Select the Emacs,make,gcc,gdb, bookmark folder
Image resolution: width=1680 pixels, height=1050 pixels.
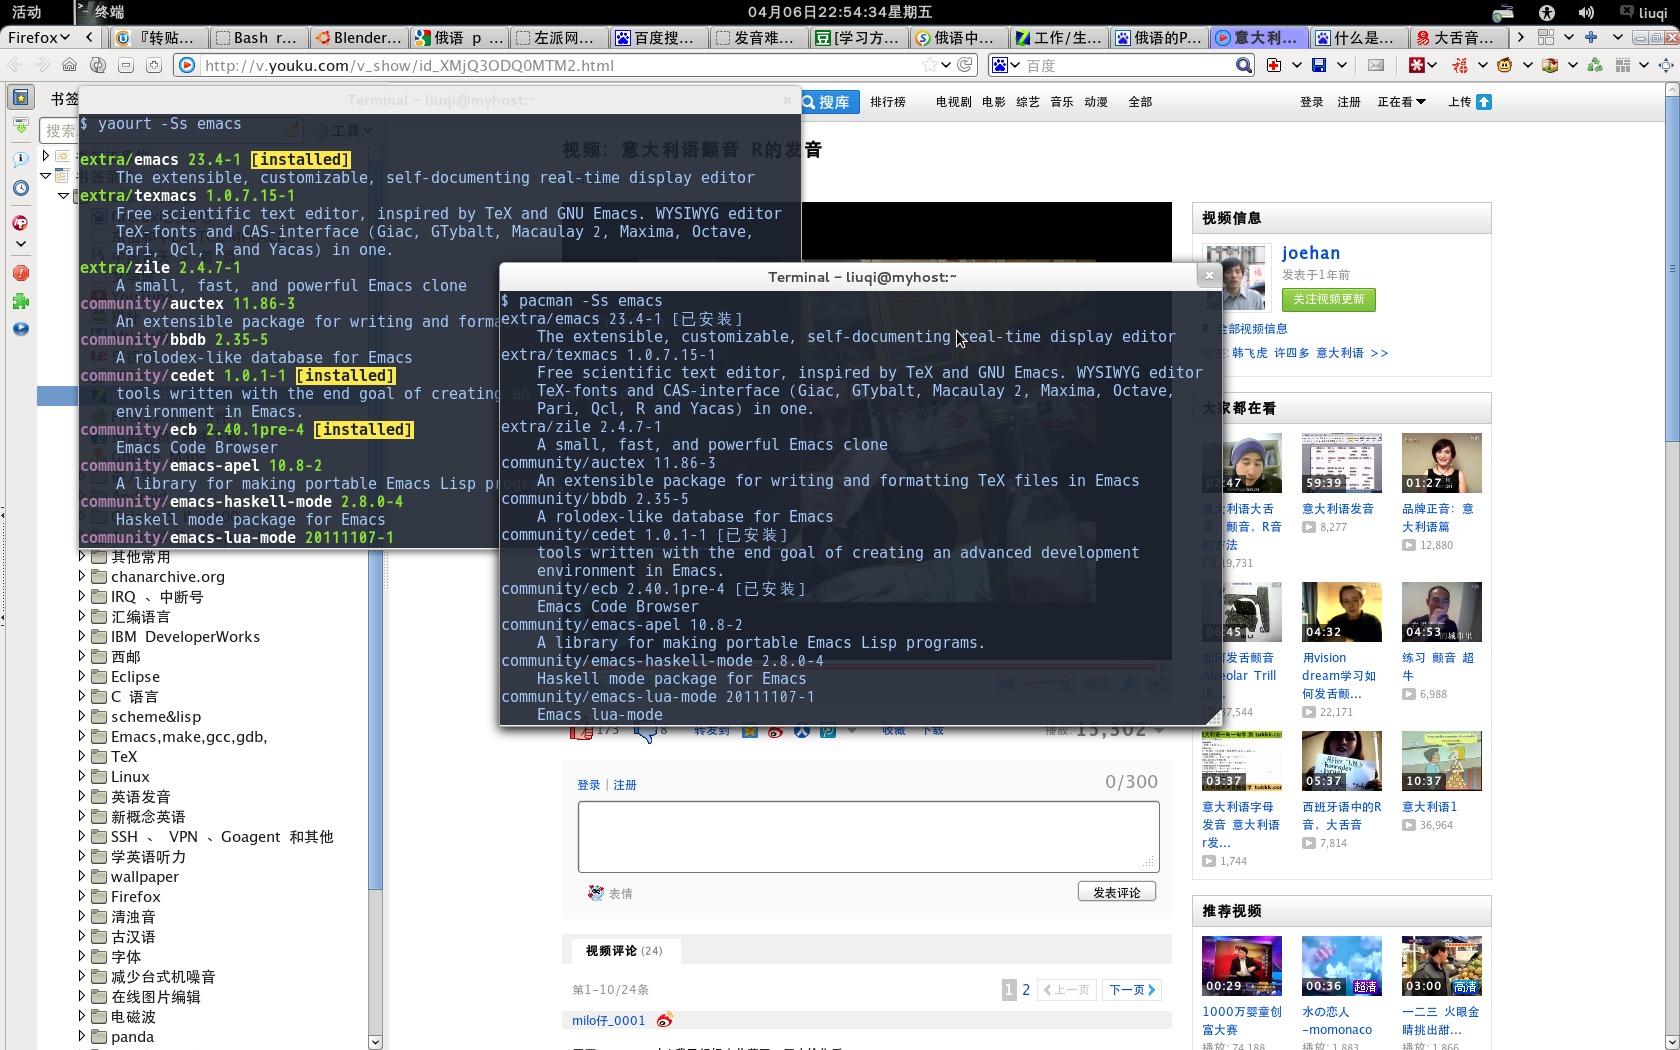(x=189, y=736)
